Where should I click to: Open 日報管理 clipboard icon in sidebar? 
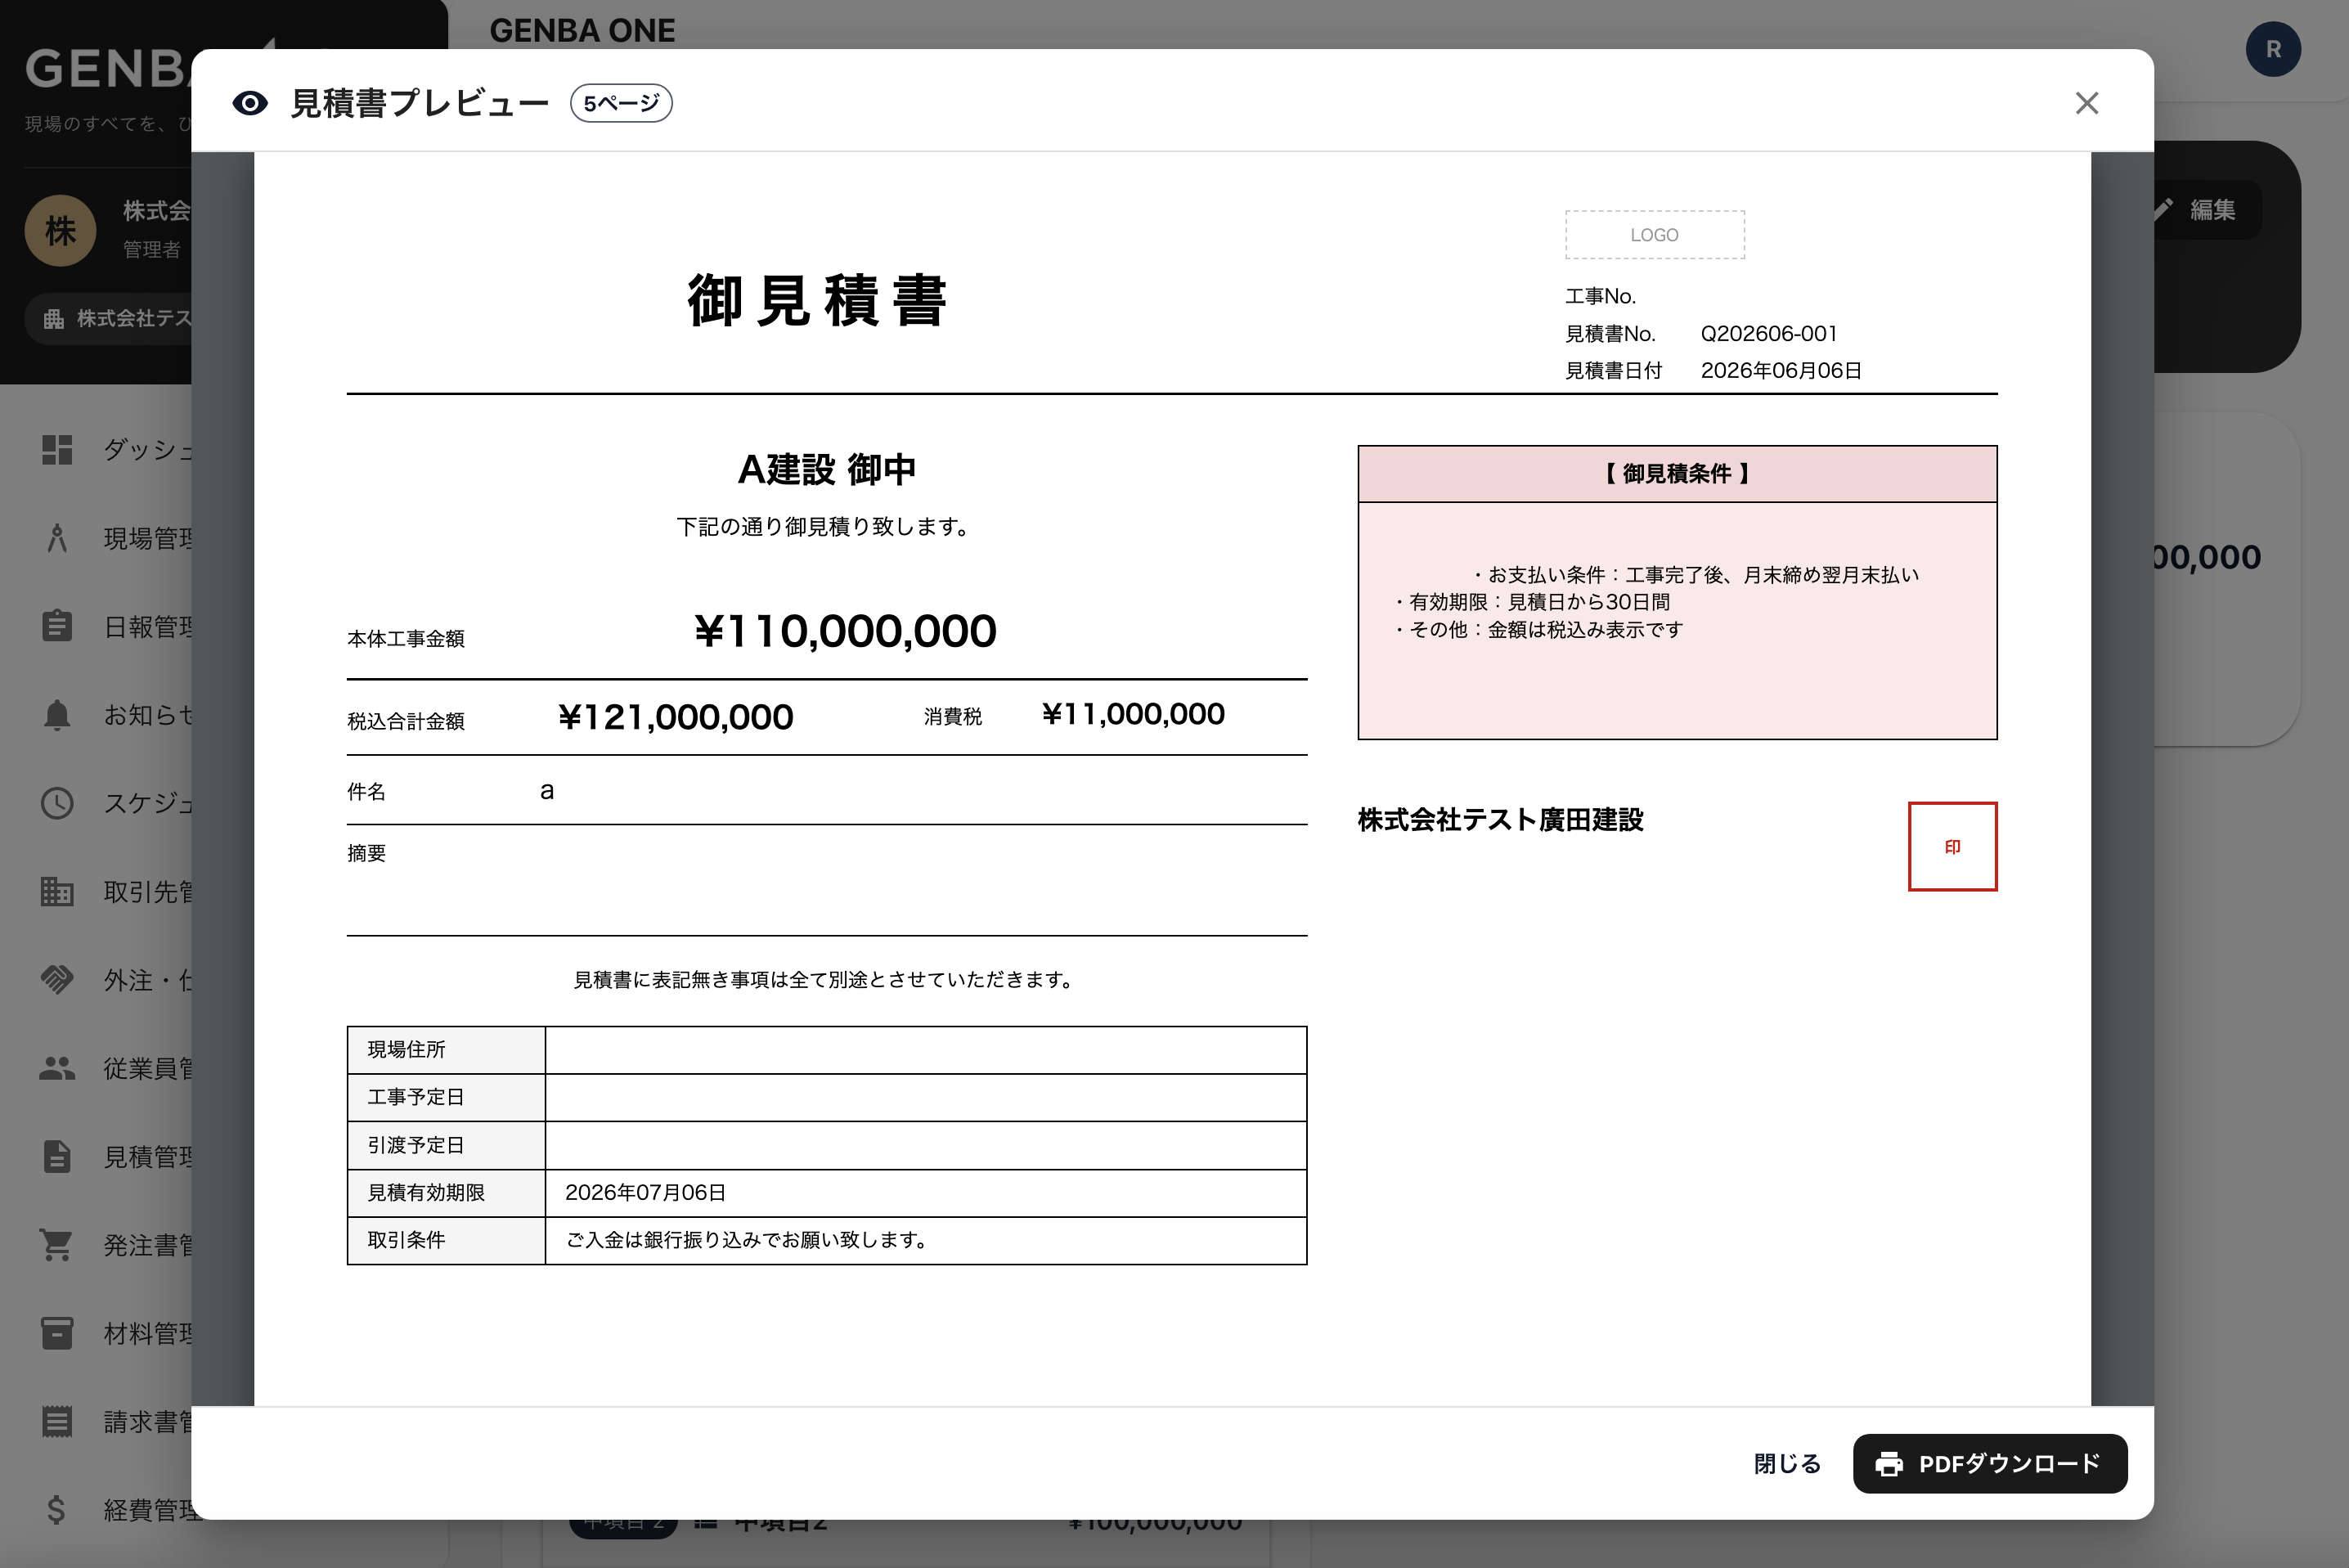click(x=57, y=626)
